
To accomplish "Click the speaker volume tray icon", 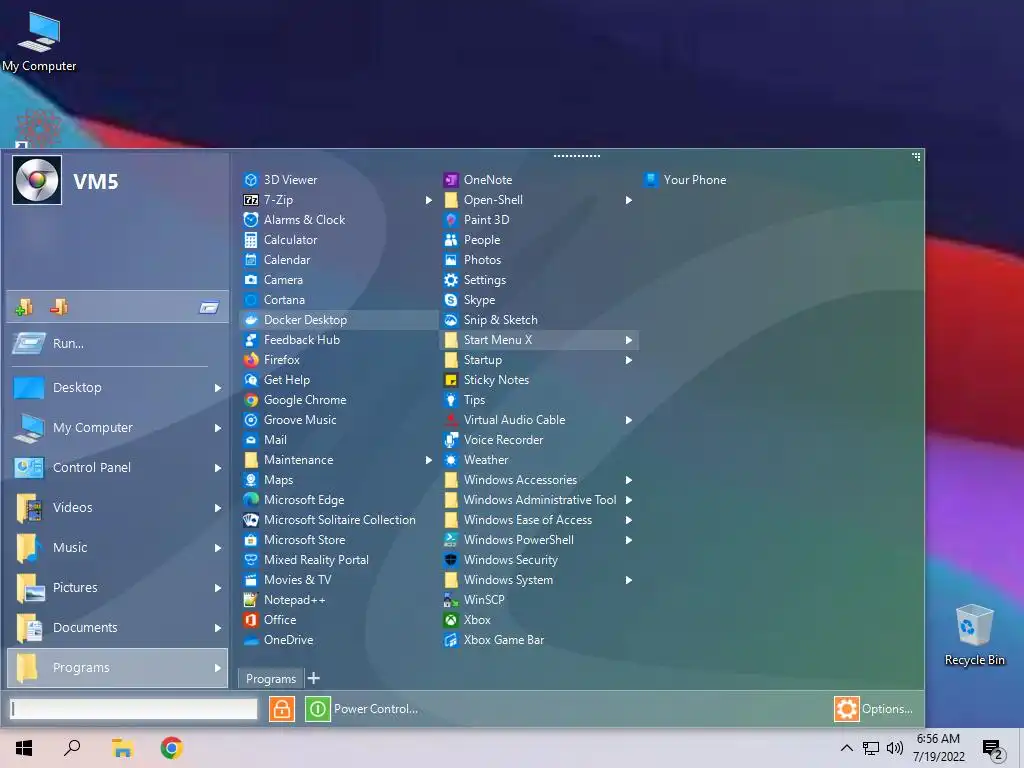I will click(x=895, y=748).
